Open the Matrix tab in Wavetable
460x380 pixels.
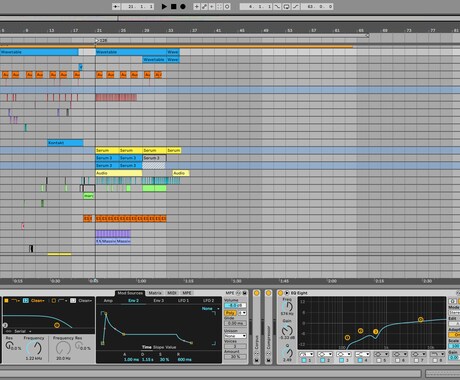(155, 293)
